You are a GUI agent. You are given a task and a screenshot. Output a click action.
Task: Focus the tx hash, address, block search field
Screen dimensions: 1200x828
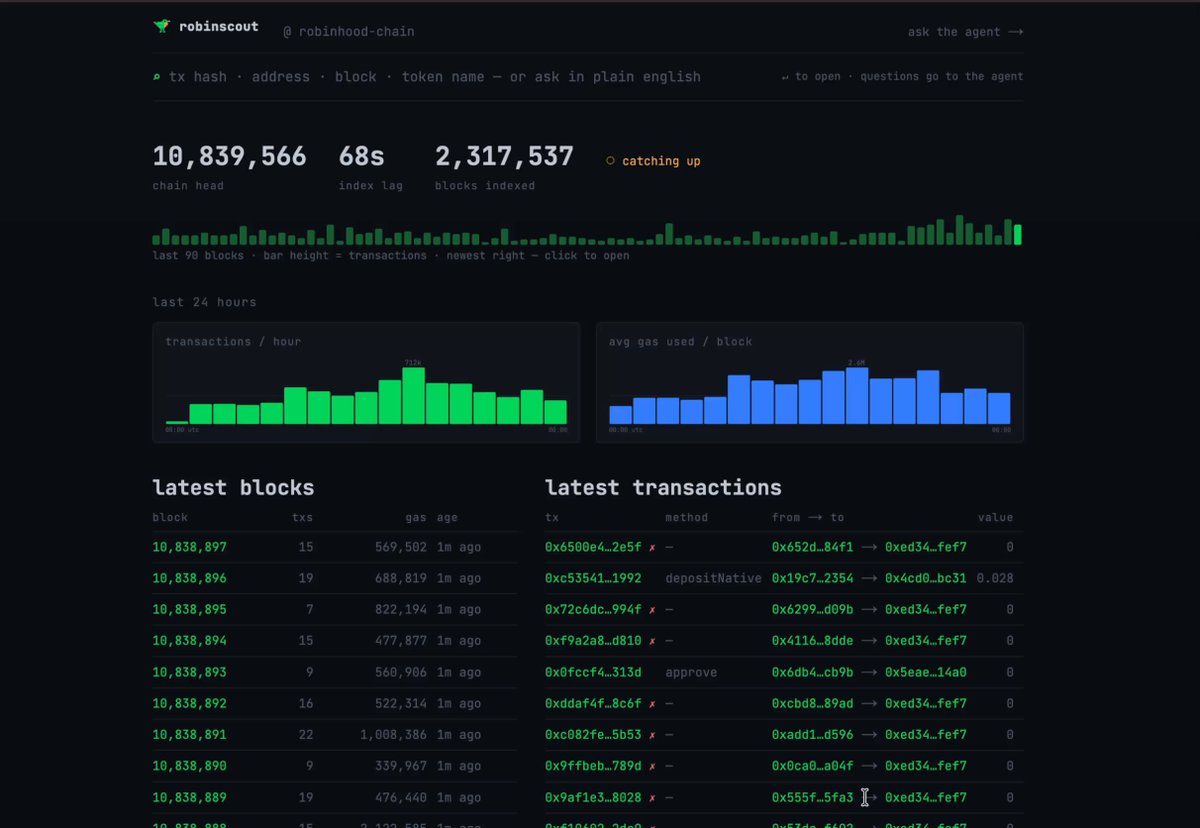coord(435,77)
